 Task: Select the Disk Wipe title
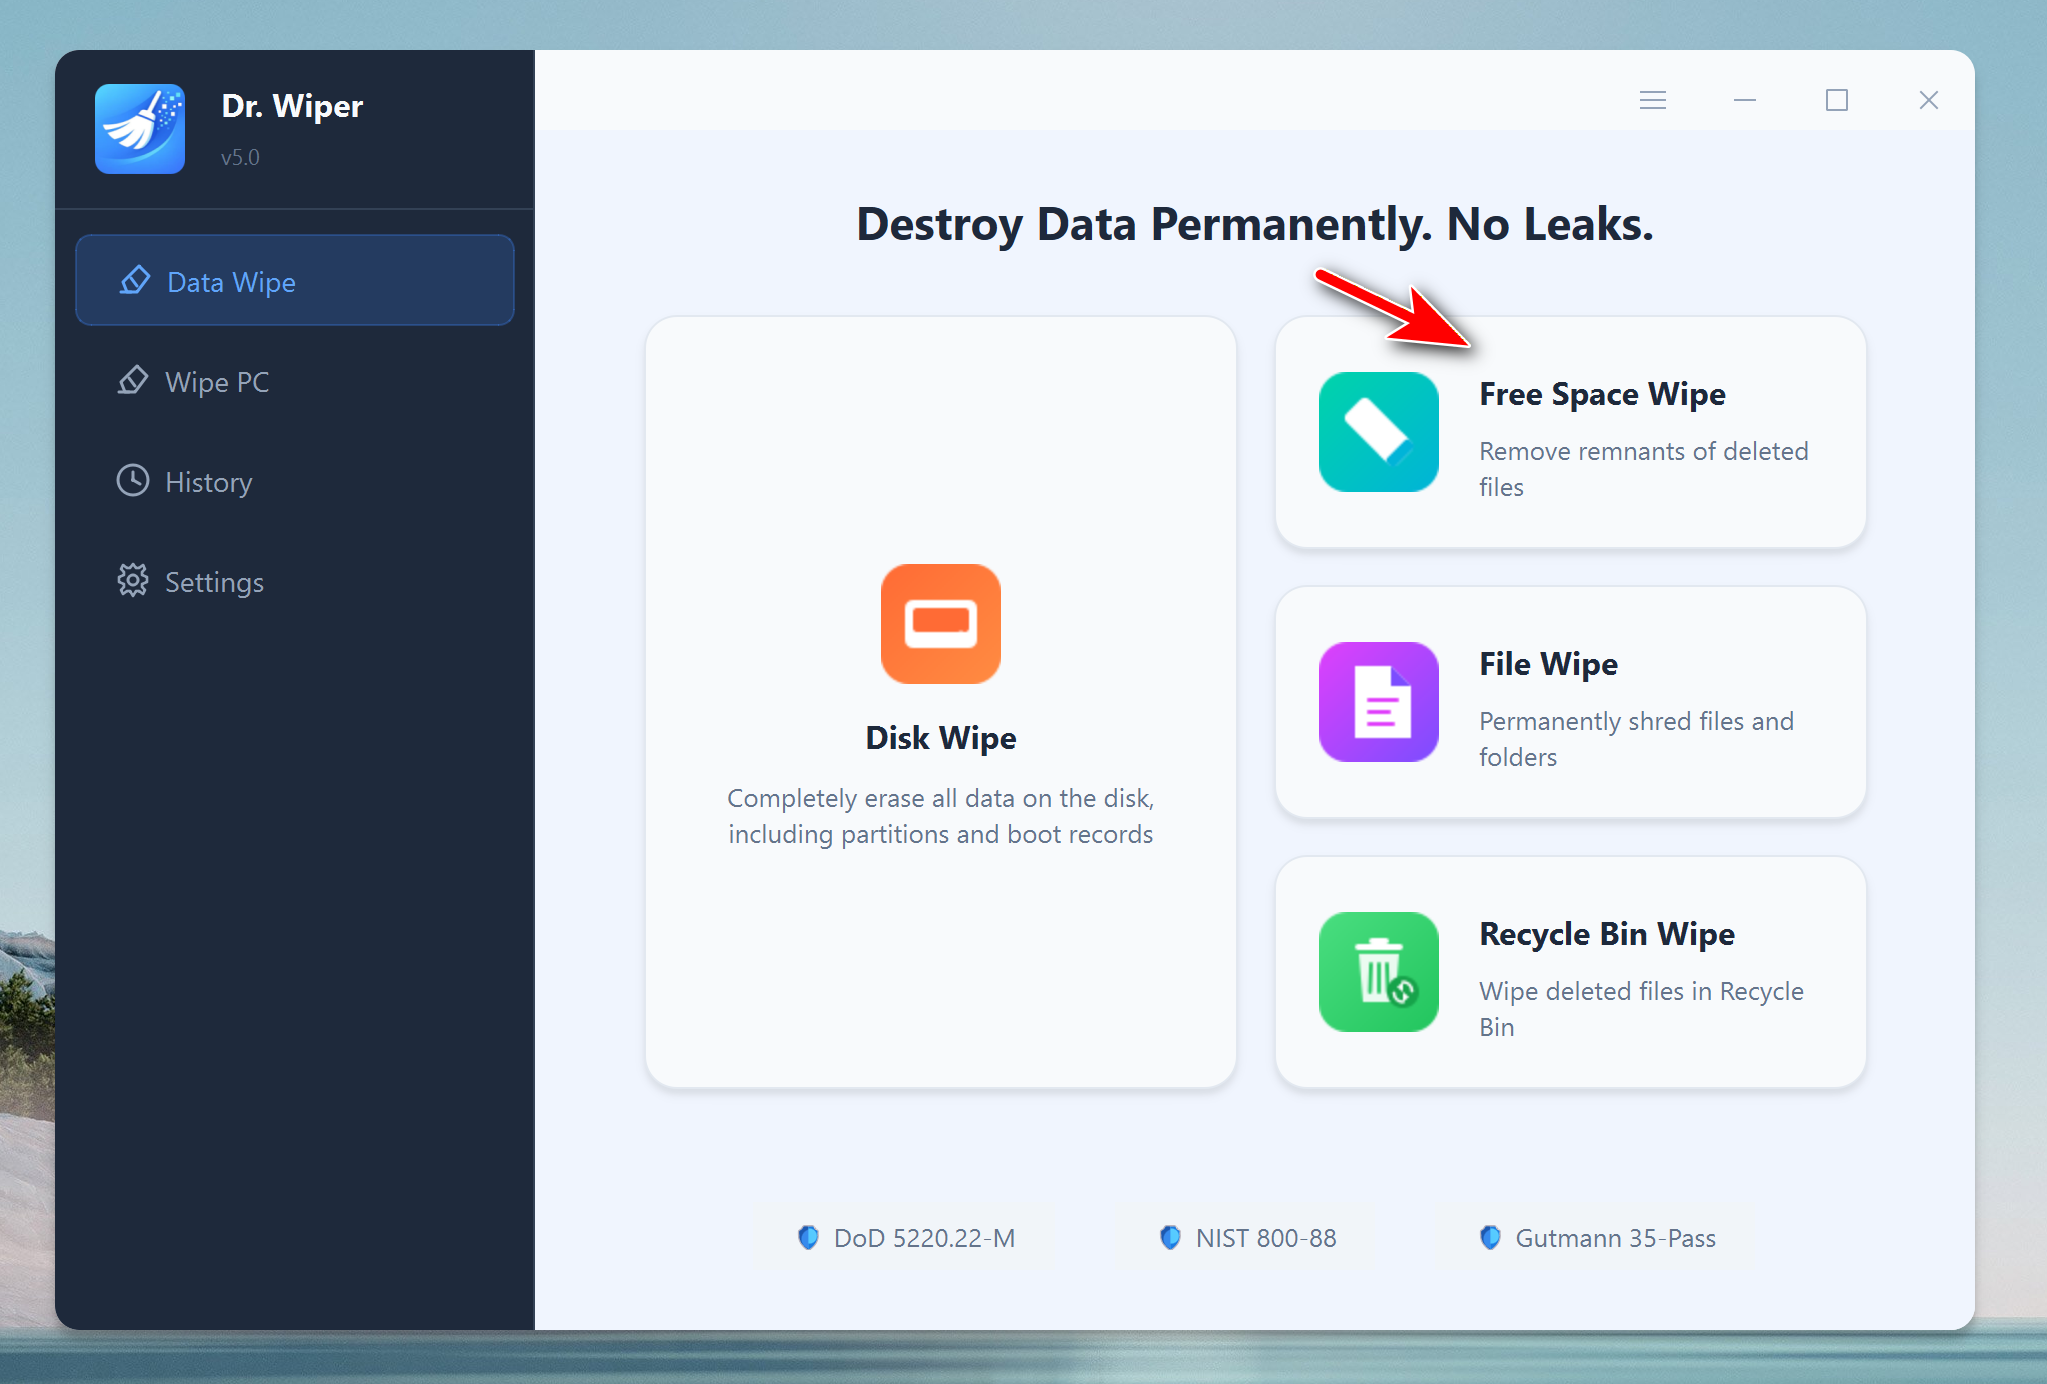[x=941, y=738]
